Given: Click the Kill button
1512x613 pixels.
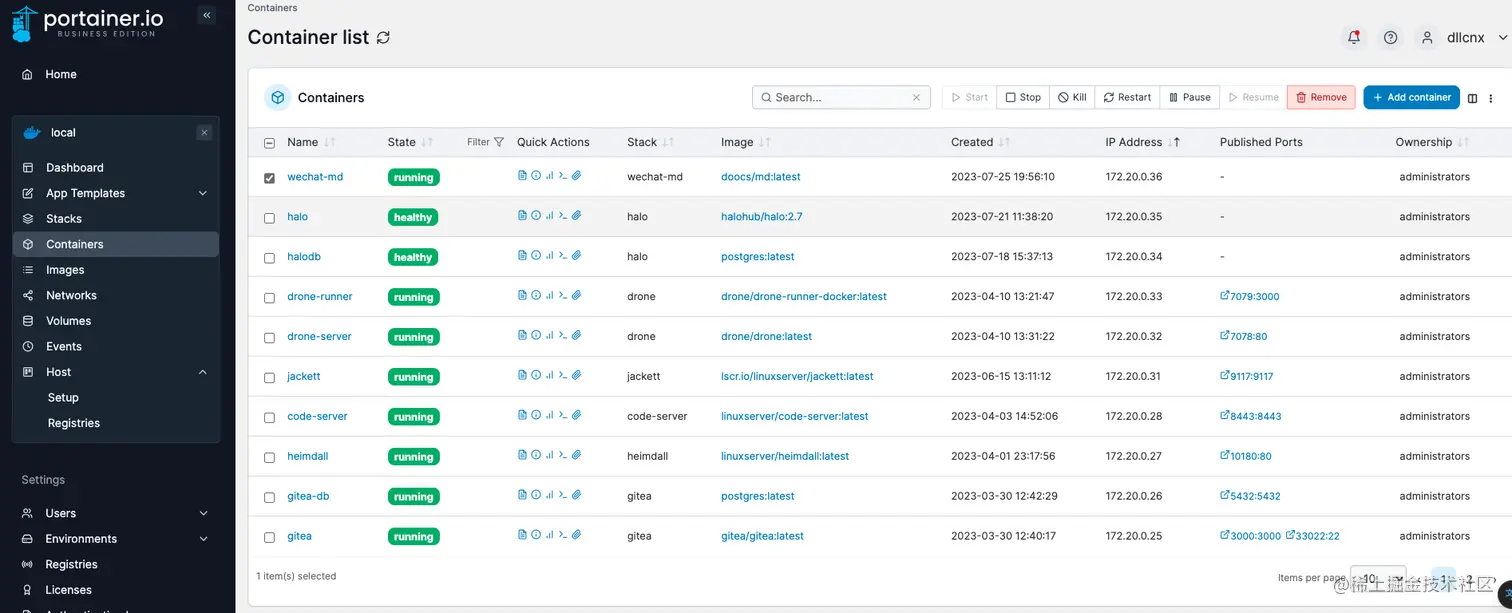Looking at the screenshot, I should pyautogui.click(x=1072, y=97).
